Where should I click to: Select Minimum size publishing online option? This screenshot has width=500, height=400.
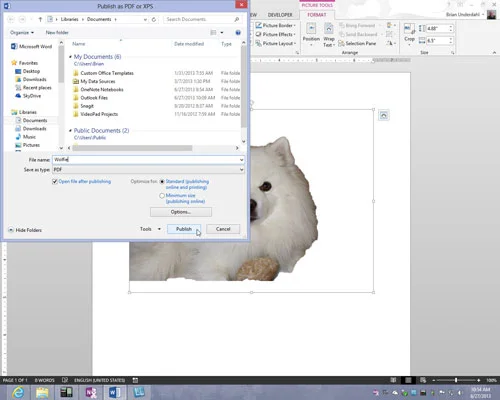pyautogui.click(x=162, y=196)
